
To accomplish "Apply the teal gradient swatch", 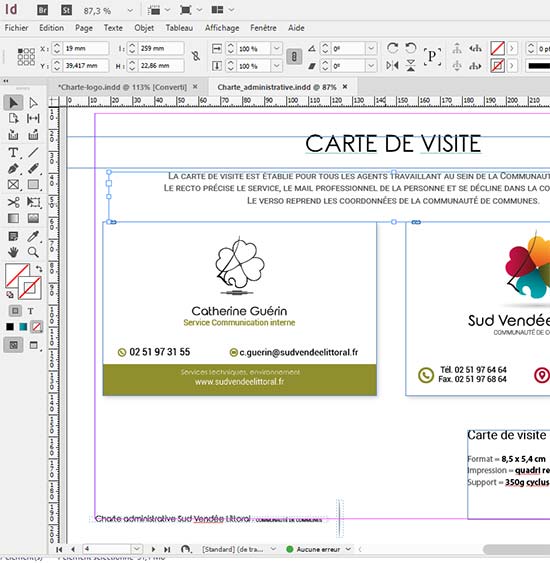I will (23, 326).
